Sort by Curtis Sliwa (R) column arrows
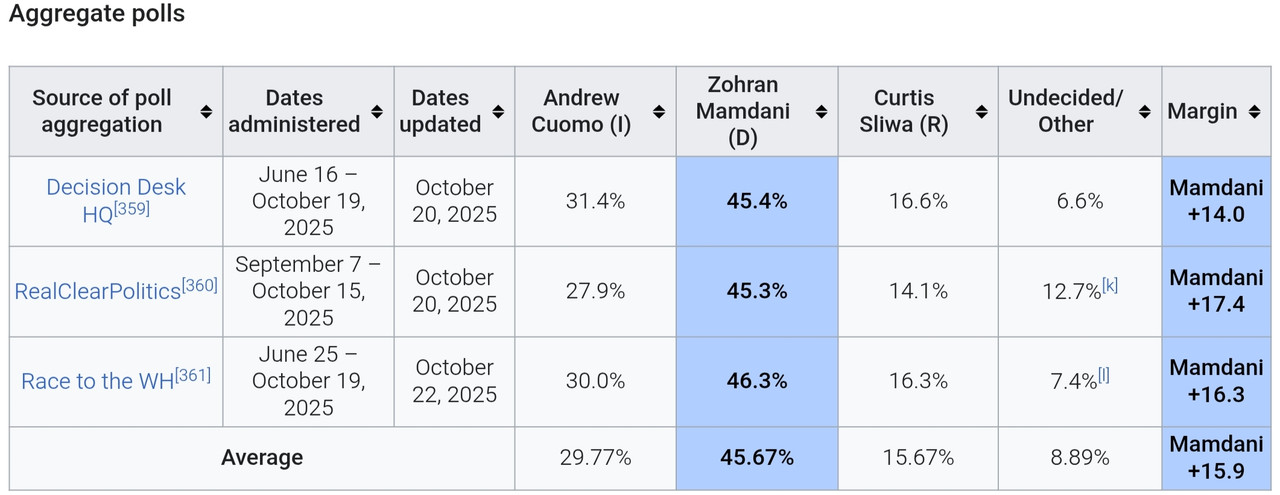This screenshot has width=1280, height=495. pyautogui.click(x=982, y=112)
